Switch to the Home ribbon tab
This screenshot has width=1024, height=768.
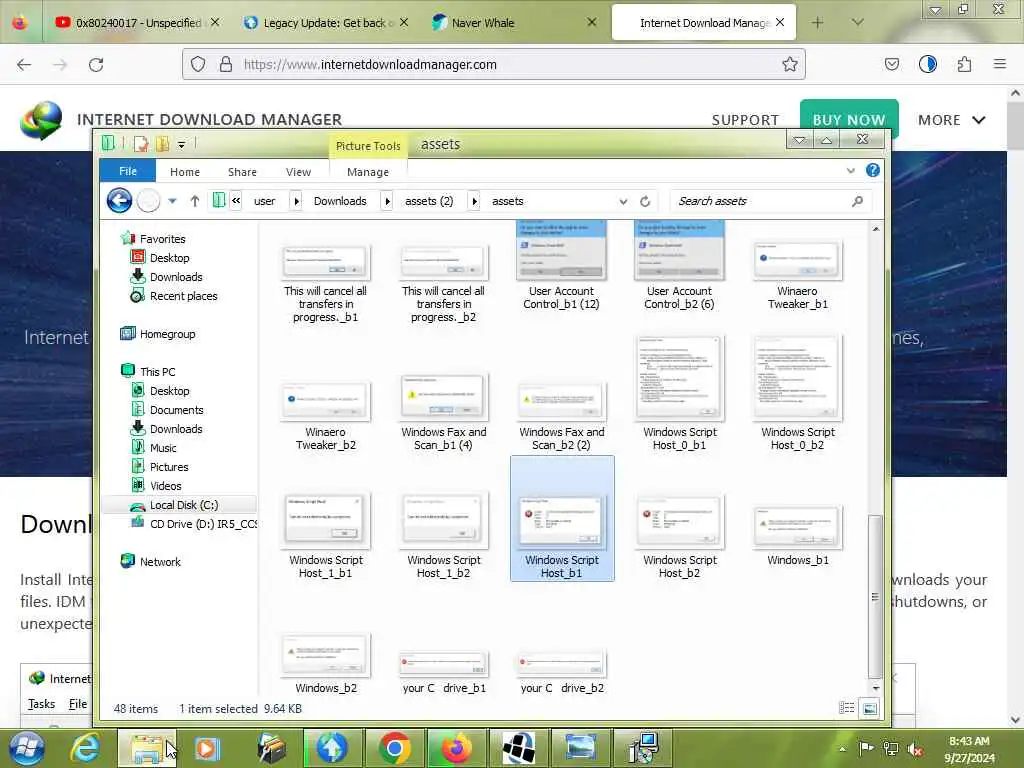tap(185, 172)
